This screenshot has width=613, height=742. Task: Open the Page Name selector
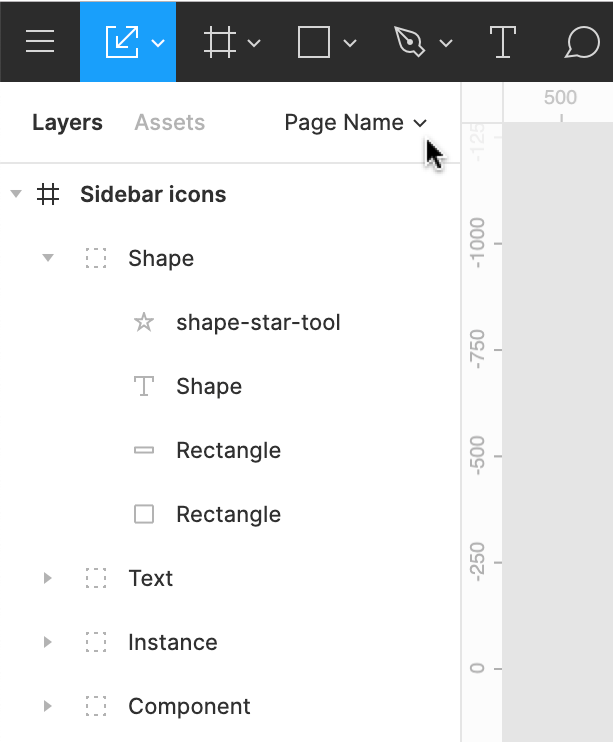pyautogui.click(x=355, y=122)
